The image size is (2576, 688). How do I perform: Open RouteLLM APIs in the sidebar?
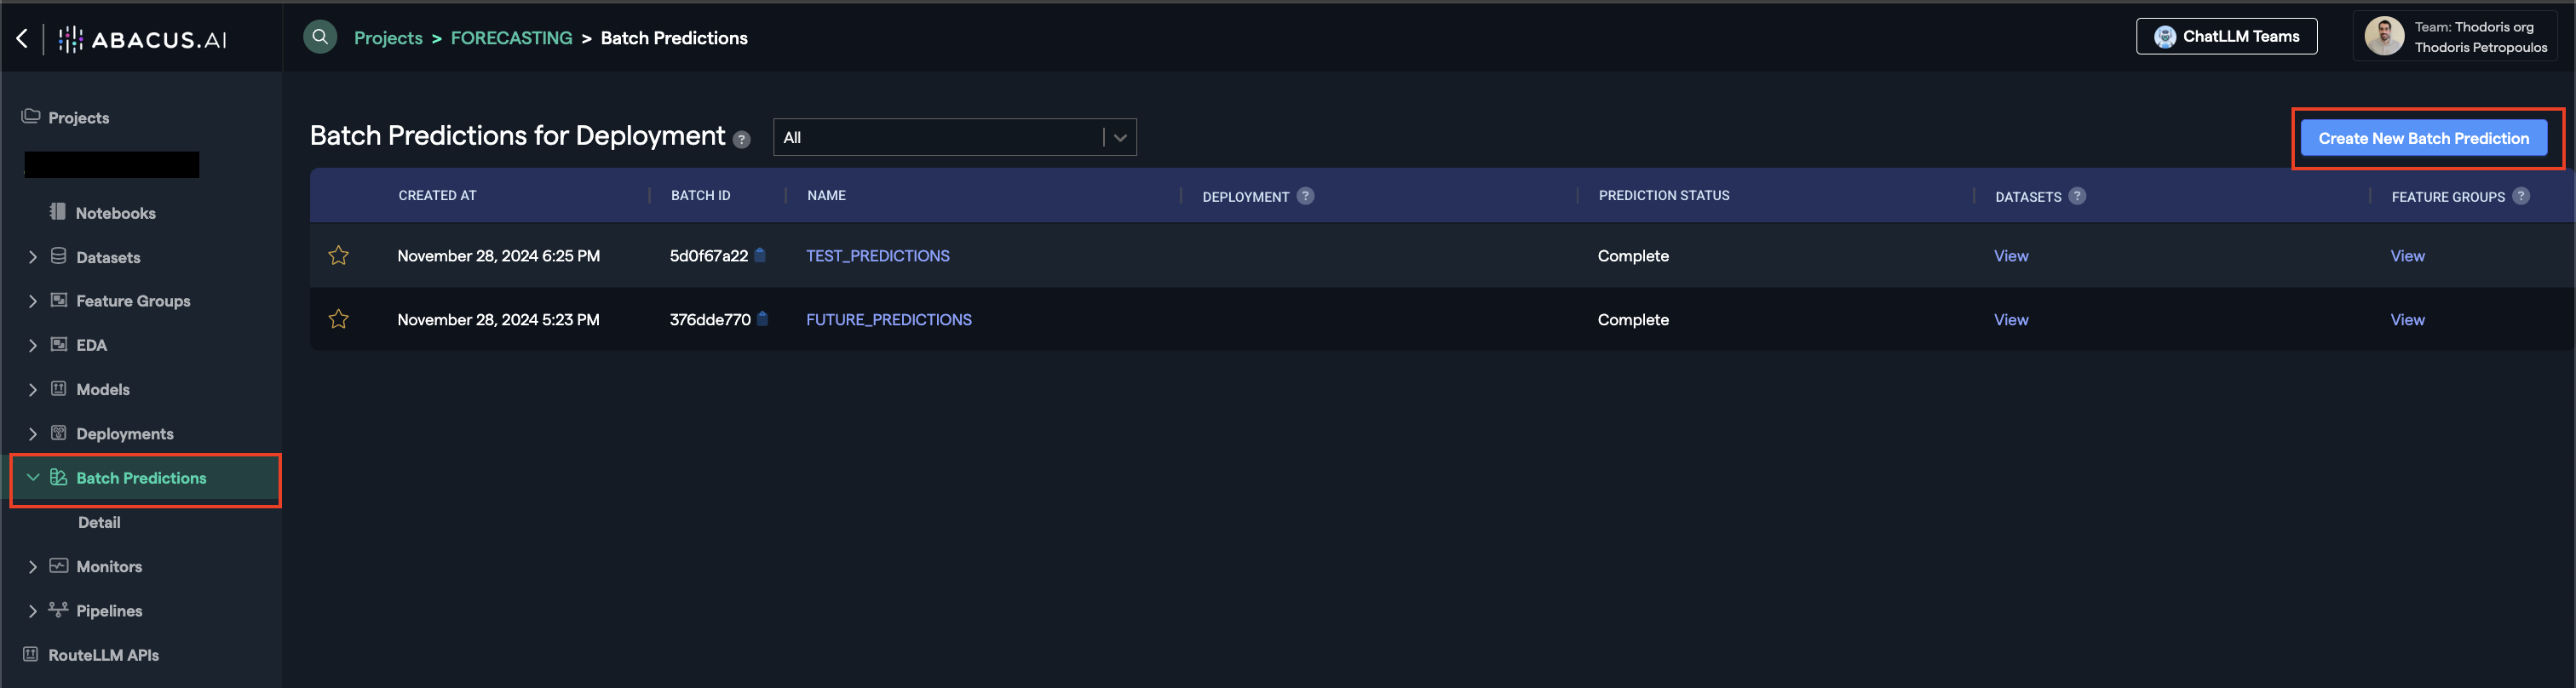pyautogui.click(x=103, y=655)
